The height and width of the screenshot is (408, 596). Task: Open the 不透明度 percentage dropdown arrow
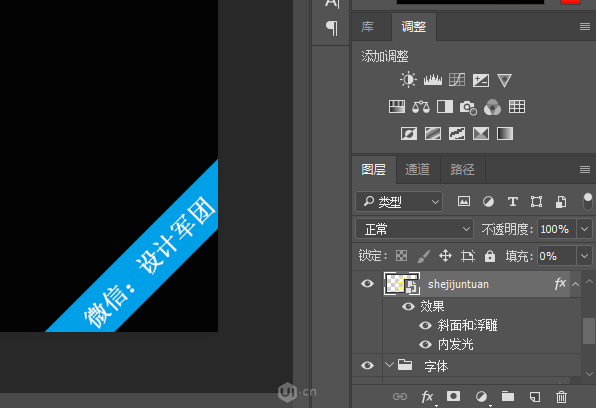click(x=585, y=229)
